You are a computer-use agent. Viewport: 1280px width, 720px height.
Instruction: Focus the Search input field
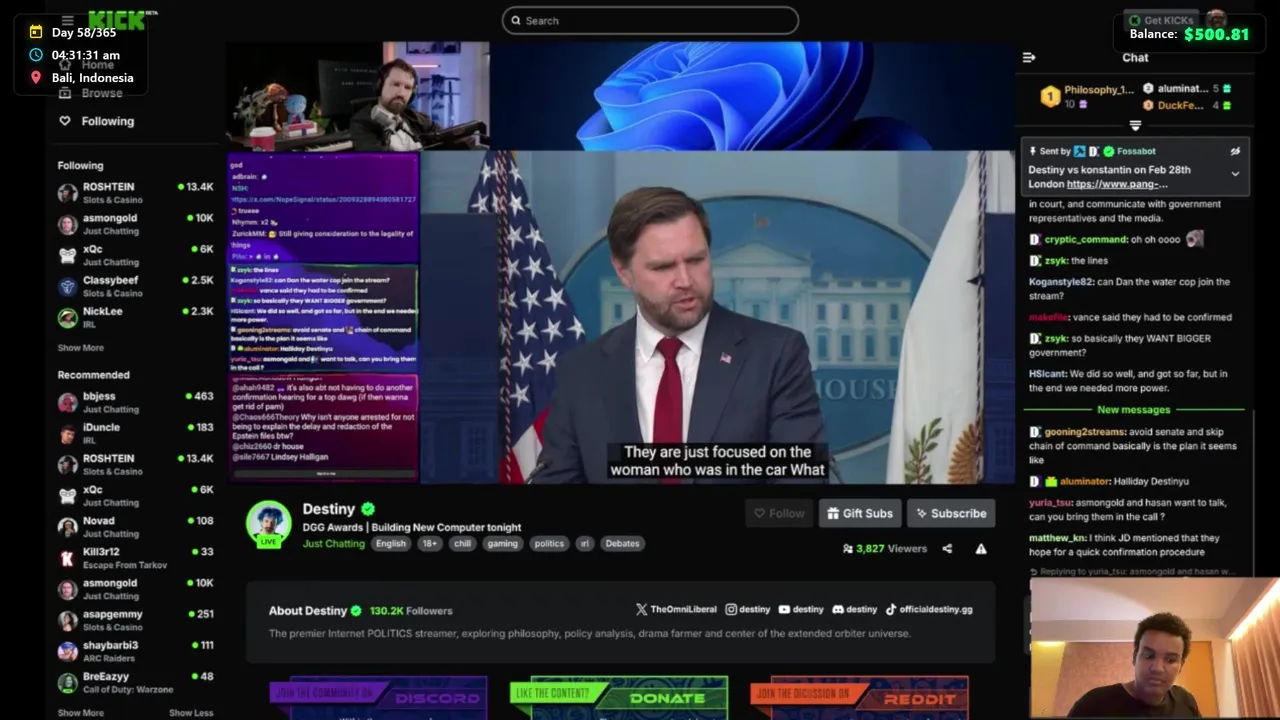click(650, 20)
